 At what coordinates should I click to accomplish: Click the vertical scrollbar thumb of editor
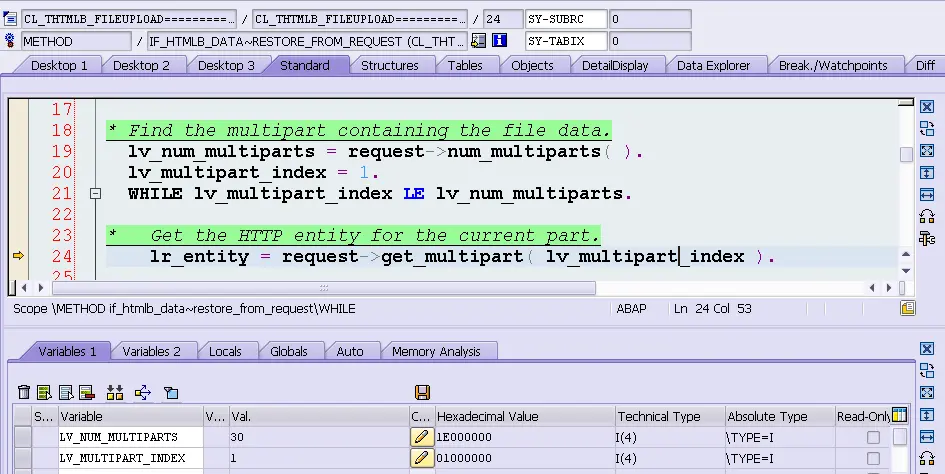906,154
